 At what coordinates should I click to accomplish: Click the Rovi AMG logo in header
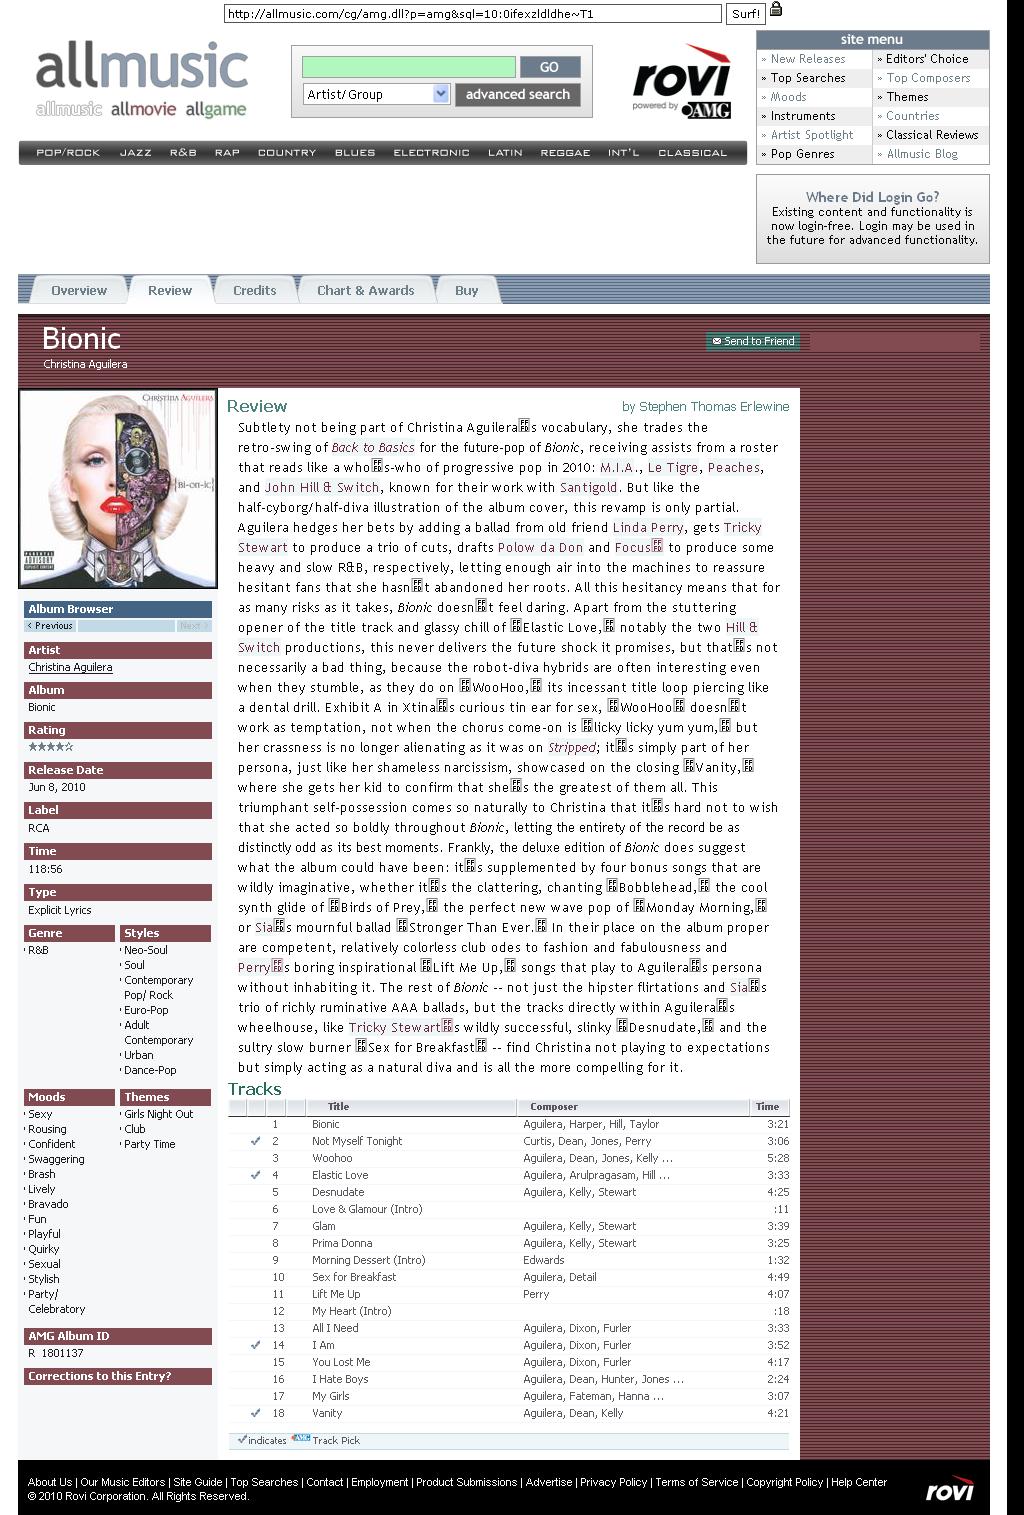pos(681,81)
